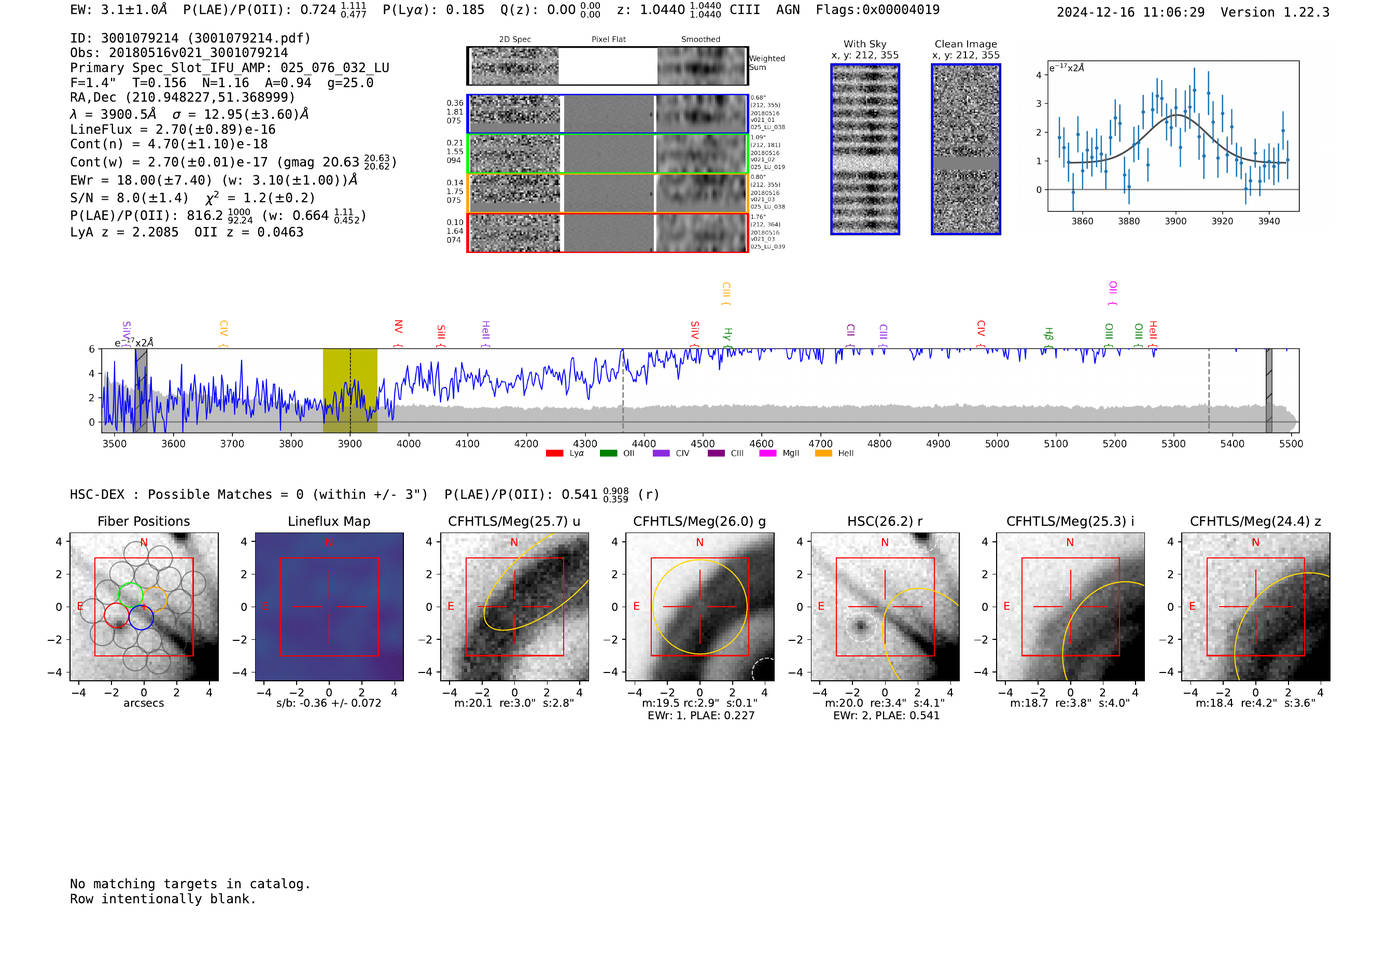Screen dimensions: 1400x953
Task: Click the Clean Image cutout
Action: (x=966, y=149)
